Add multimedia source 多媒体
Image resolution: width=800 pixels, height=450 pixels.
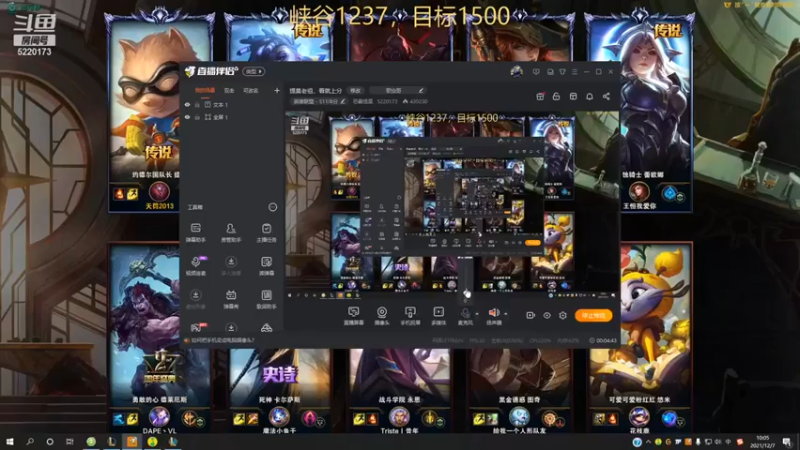(438, 316)
